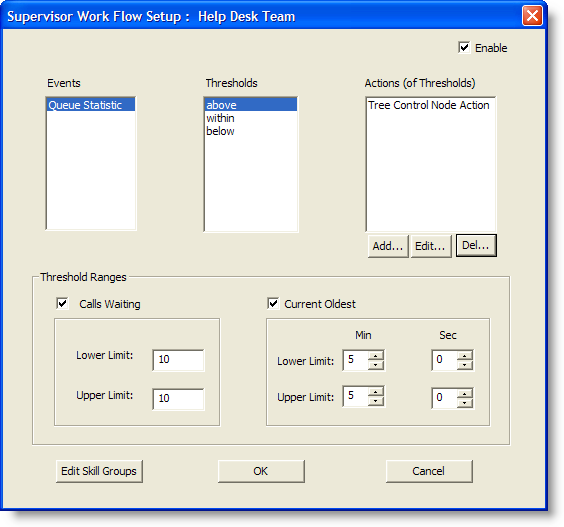Increase upper limit minutes spinner
The width and height of the screenshot is (564, 527).
pos(376,392)
